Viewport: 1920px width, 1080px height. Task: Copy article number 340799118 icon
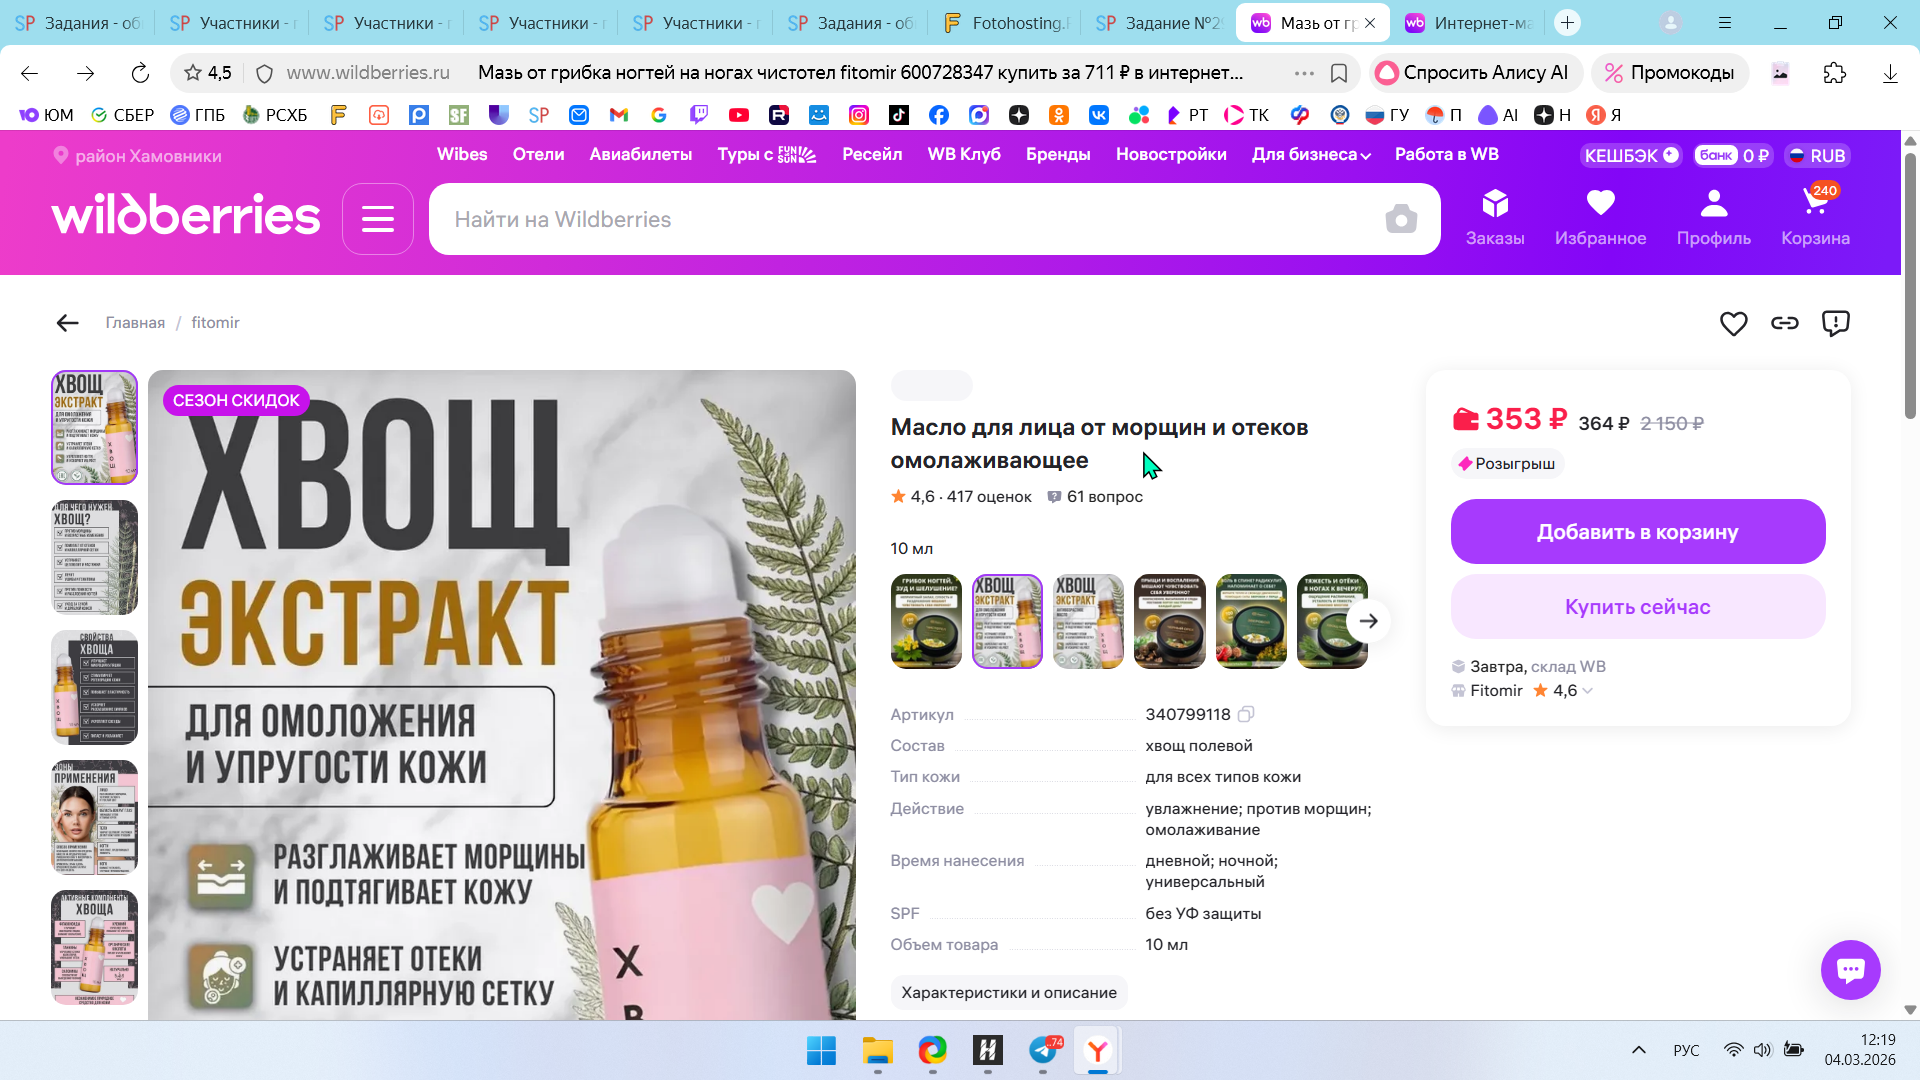(1245, 714)
